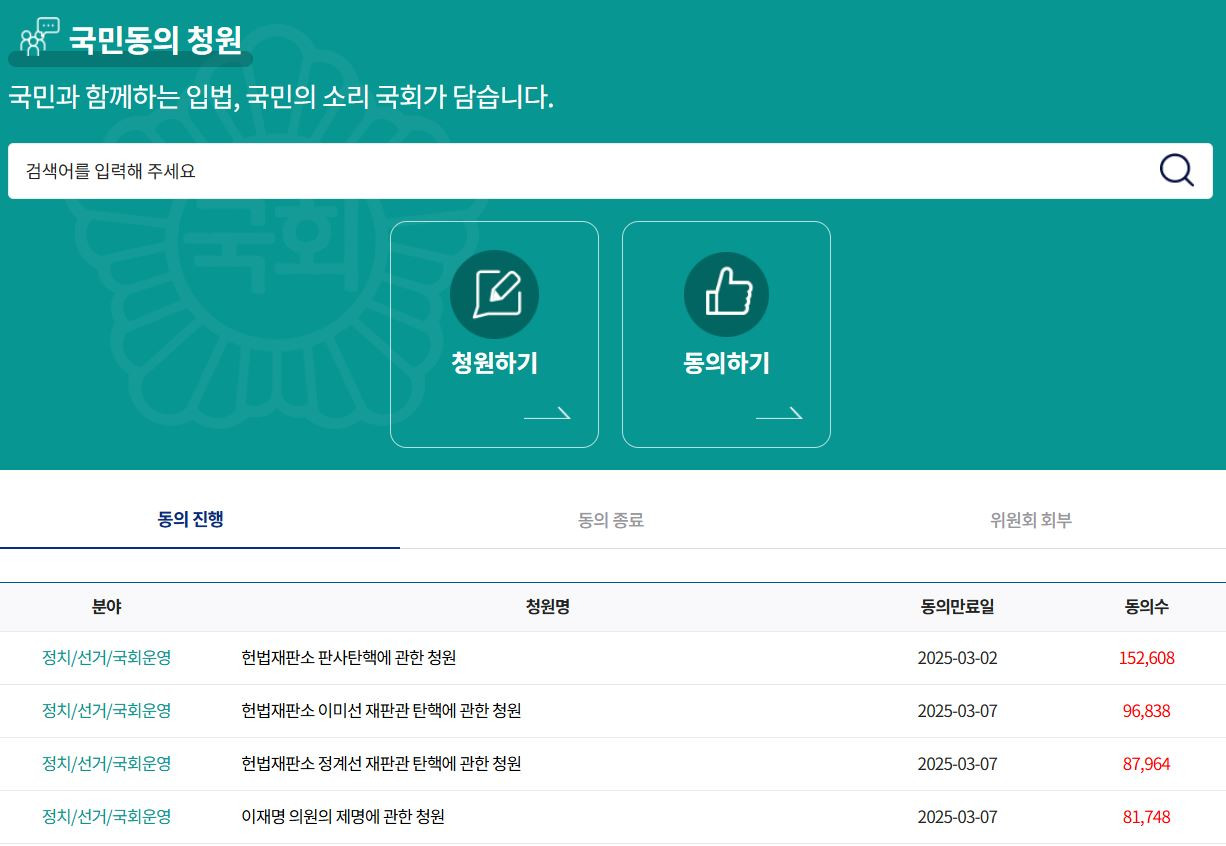Viewport: 1226px width, 846px height.
Task: Select the 위원회 회부 tab
Action: pyautogui.click(x=1030, y=520)
